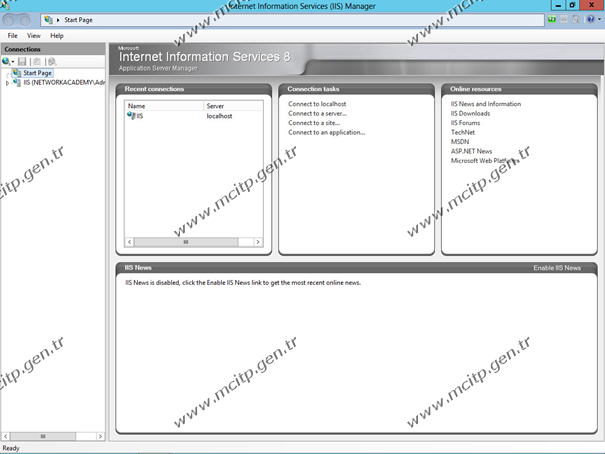This screenshot has height=454, width=605.
Task: Open the Microsoft Web Platform link
Action: point(485,160)
